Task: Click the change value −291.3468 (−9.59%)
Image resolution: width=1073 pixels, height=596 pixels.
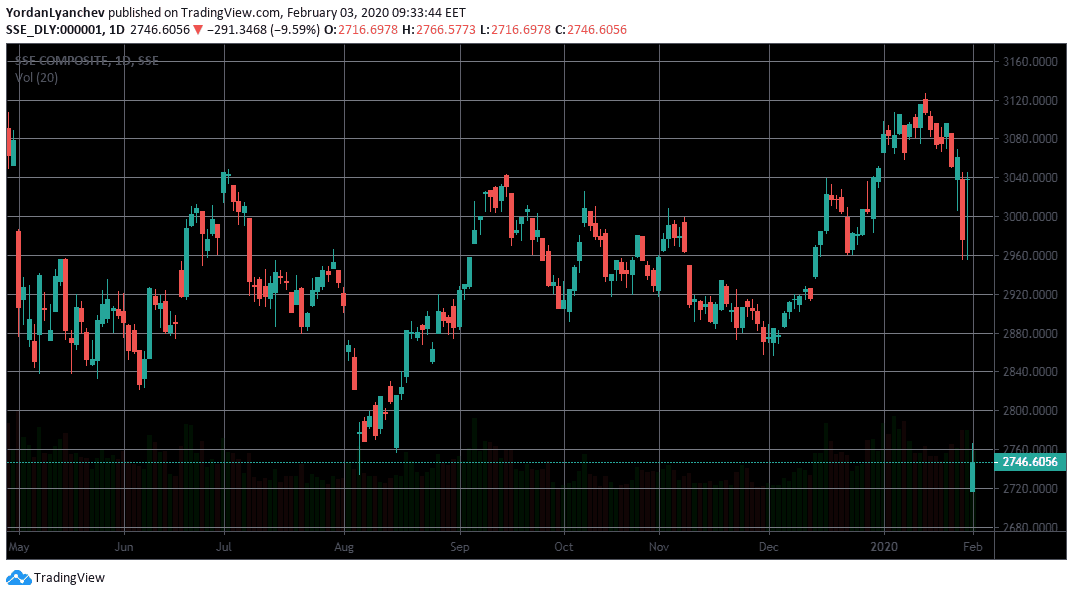Action: coord(263,29)
